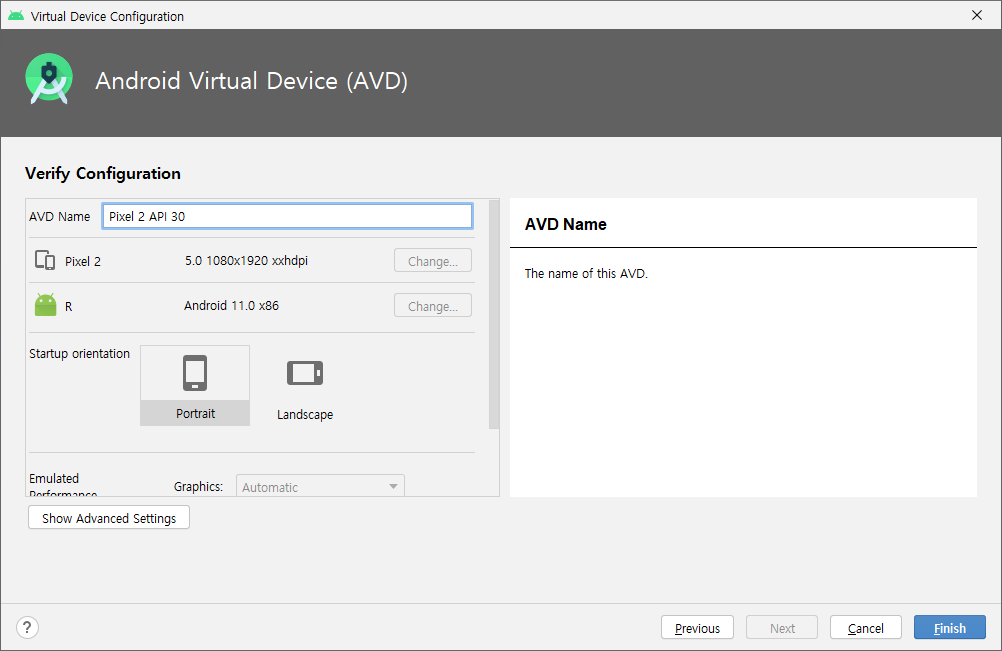Finish creating the virtual device
Screen dimensions: 1002x651
click(x=950, y=627)
